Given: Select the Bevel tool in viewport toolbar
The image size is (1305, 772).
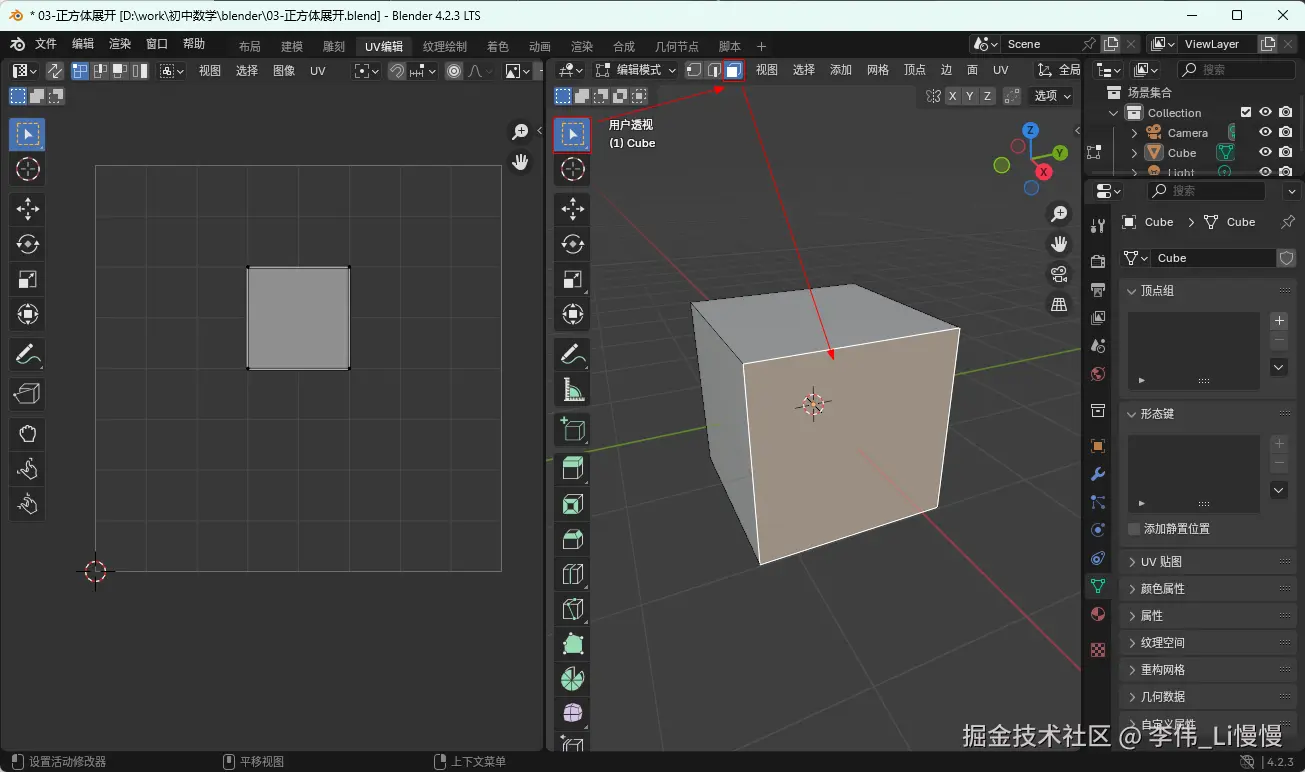Looking at the screenshot, I should coord(572,539).
